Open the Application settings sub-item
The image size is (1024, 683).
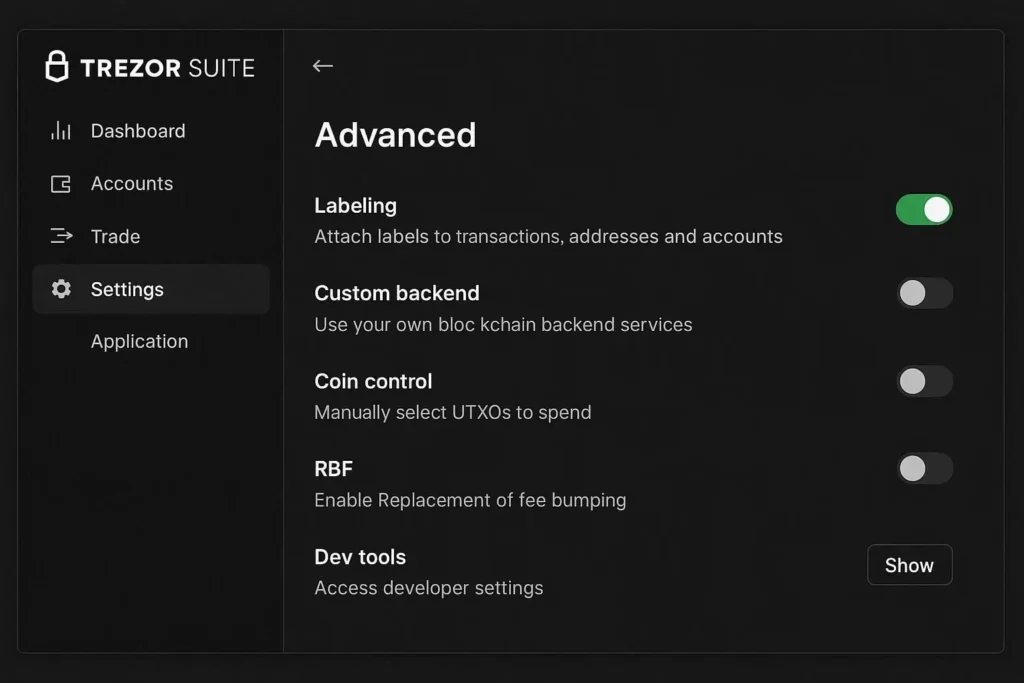pyautogui.click(x=139, y=342)
